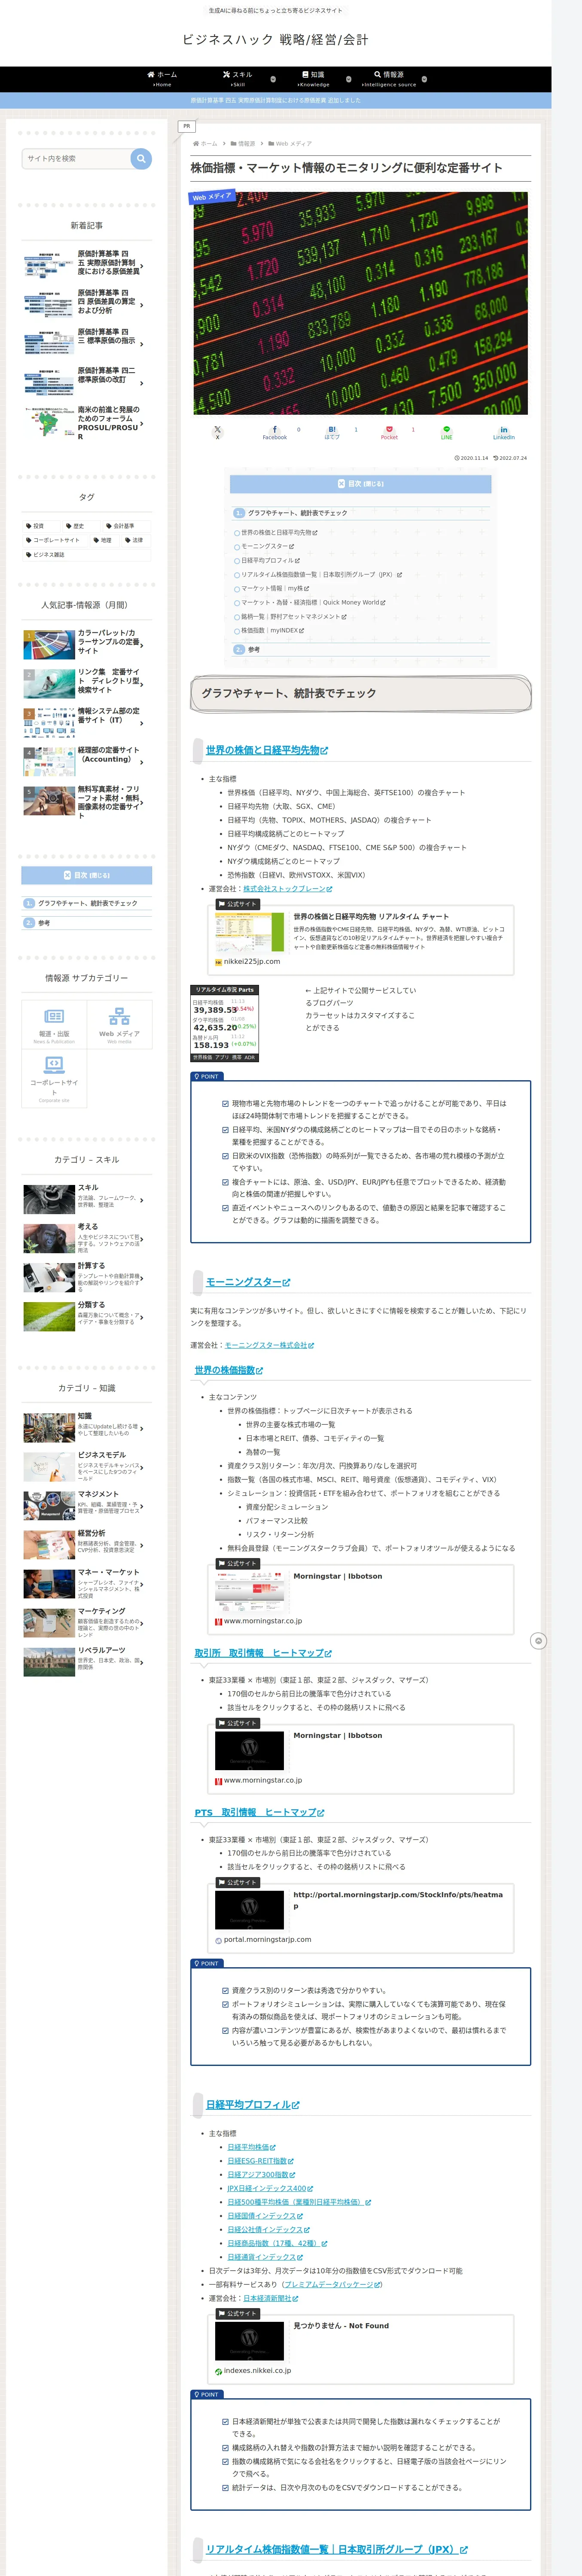Share the article on Facebook
The height and width of the screenshot is (2576, 582).
275,432
